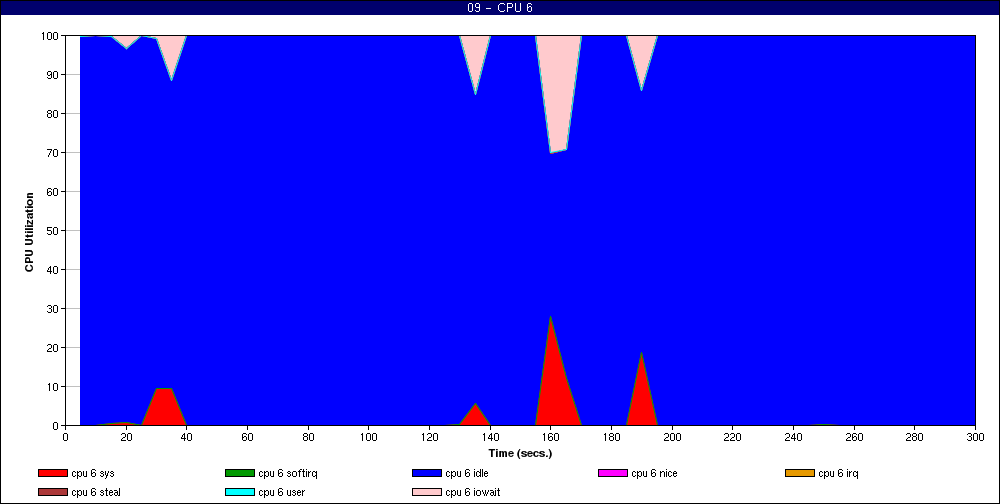Screen dimensions: 1000x504
Task: Click the x-axis tick label 240
Action: [793, 437]
